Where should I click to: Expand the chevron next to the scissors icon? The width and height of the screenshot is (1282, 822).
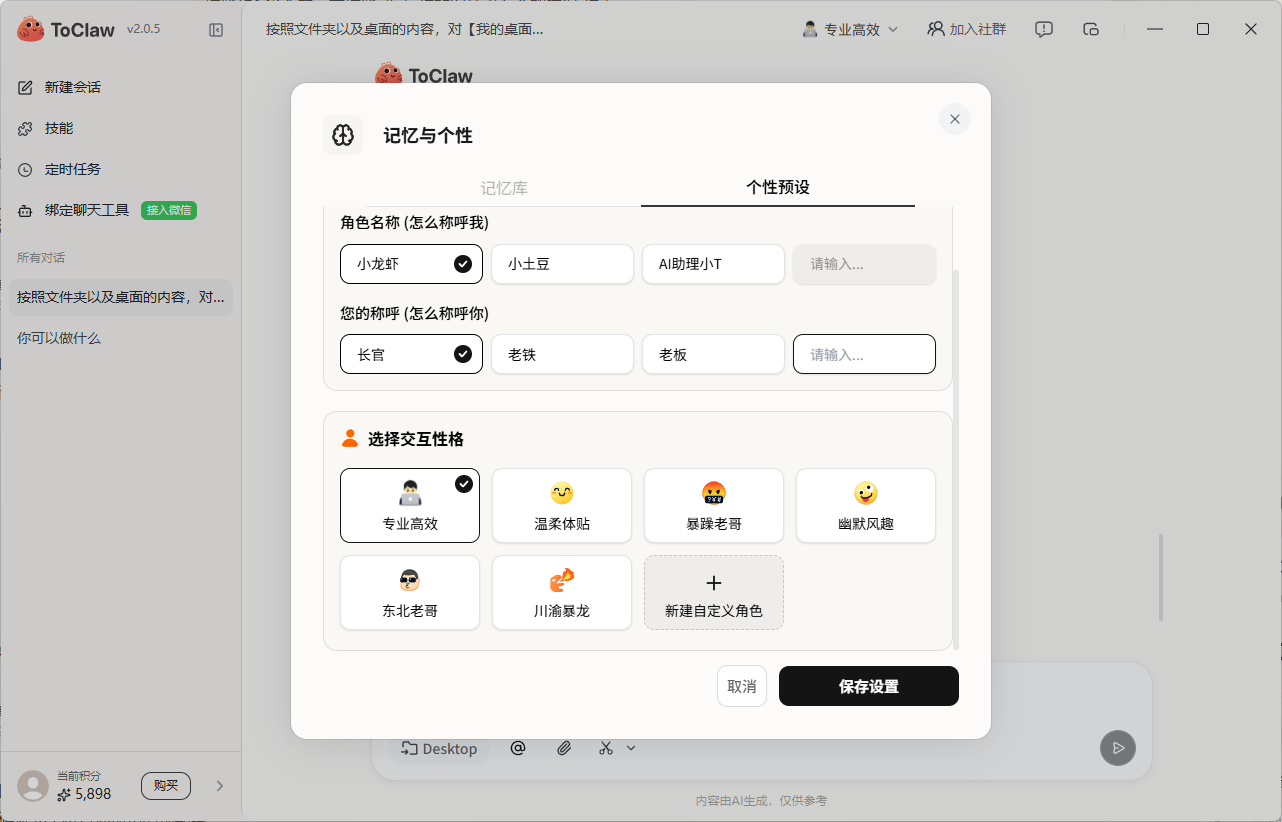click(630, 748)
